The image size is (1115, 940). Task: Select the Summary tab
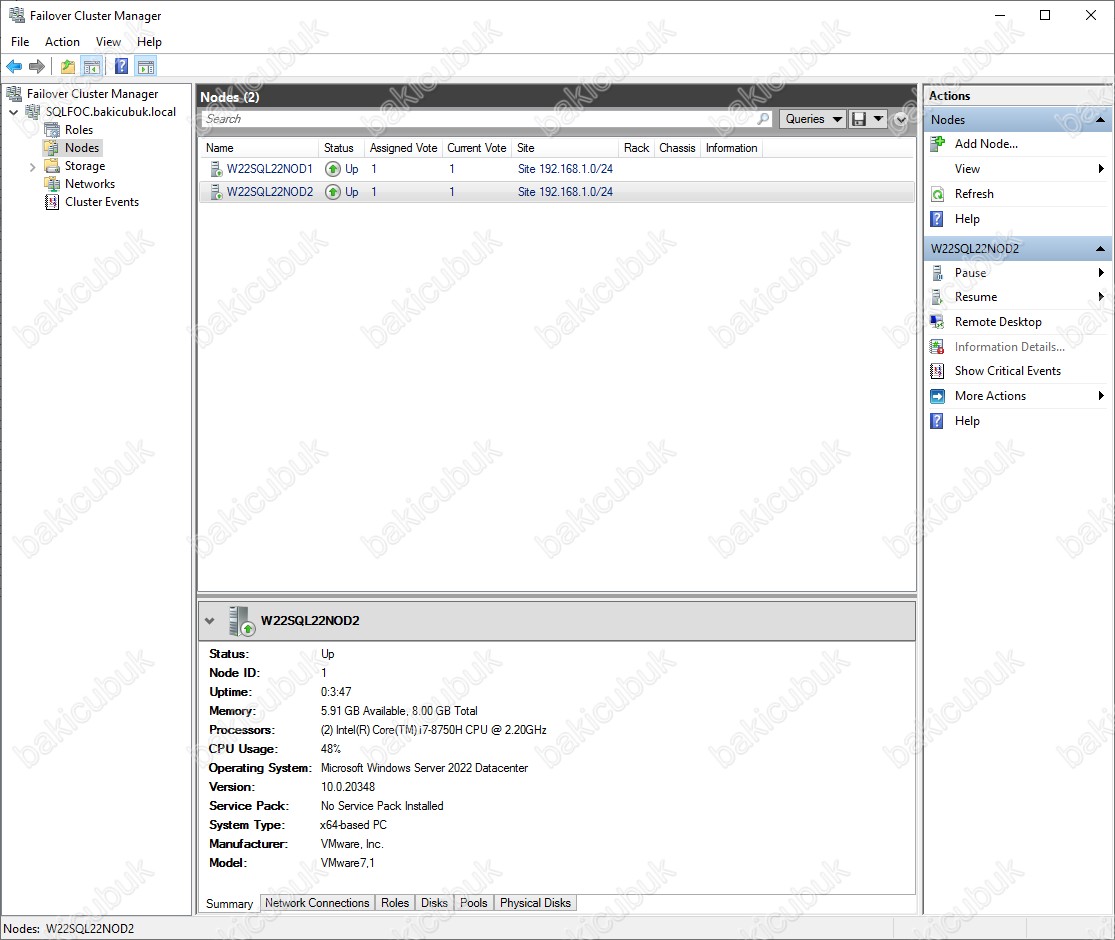229,904
